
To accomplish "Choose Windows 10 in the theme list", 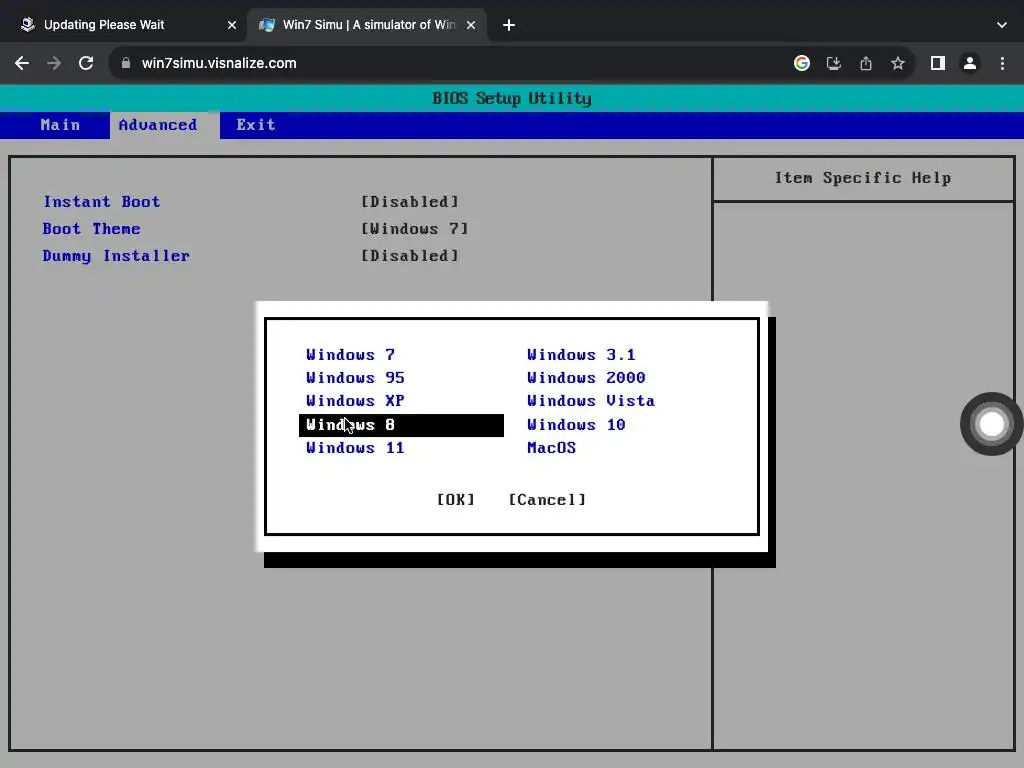I will tap(576, 425).
